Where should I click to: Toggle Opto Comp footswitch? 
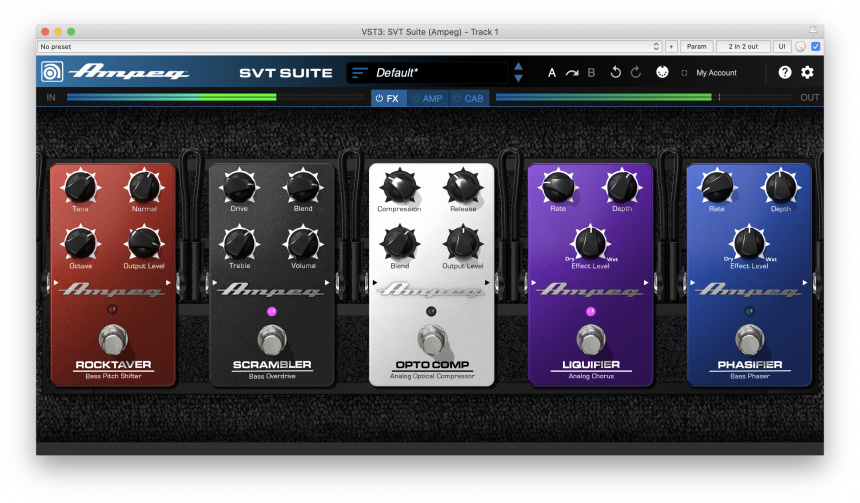point(432,340)
